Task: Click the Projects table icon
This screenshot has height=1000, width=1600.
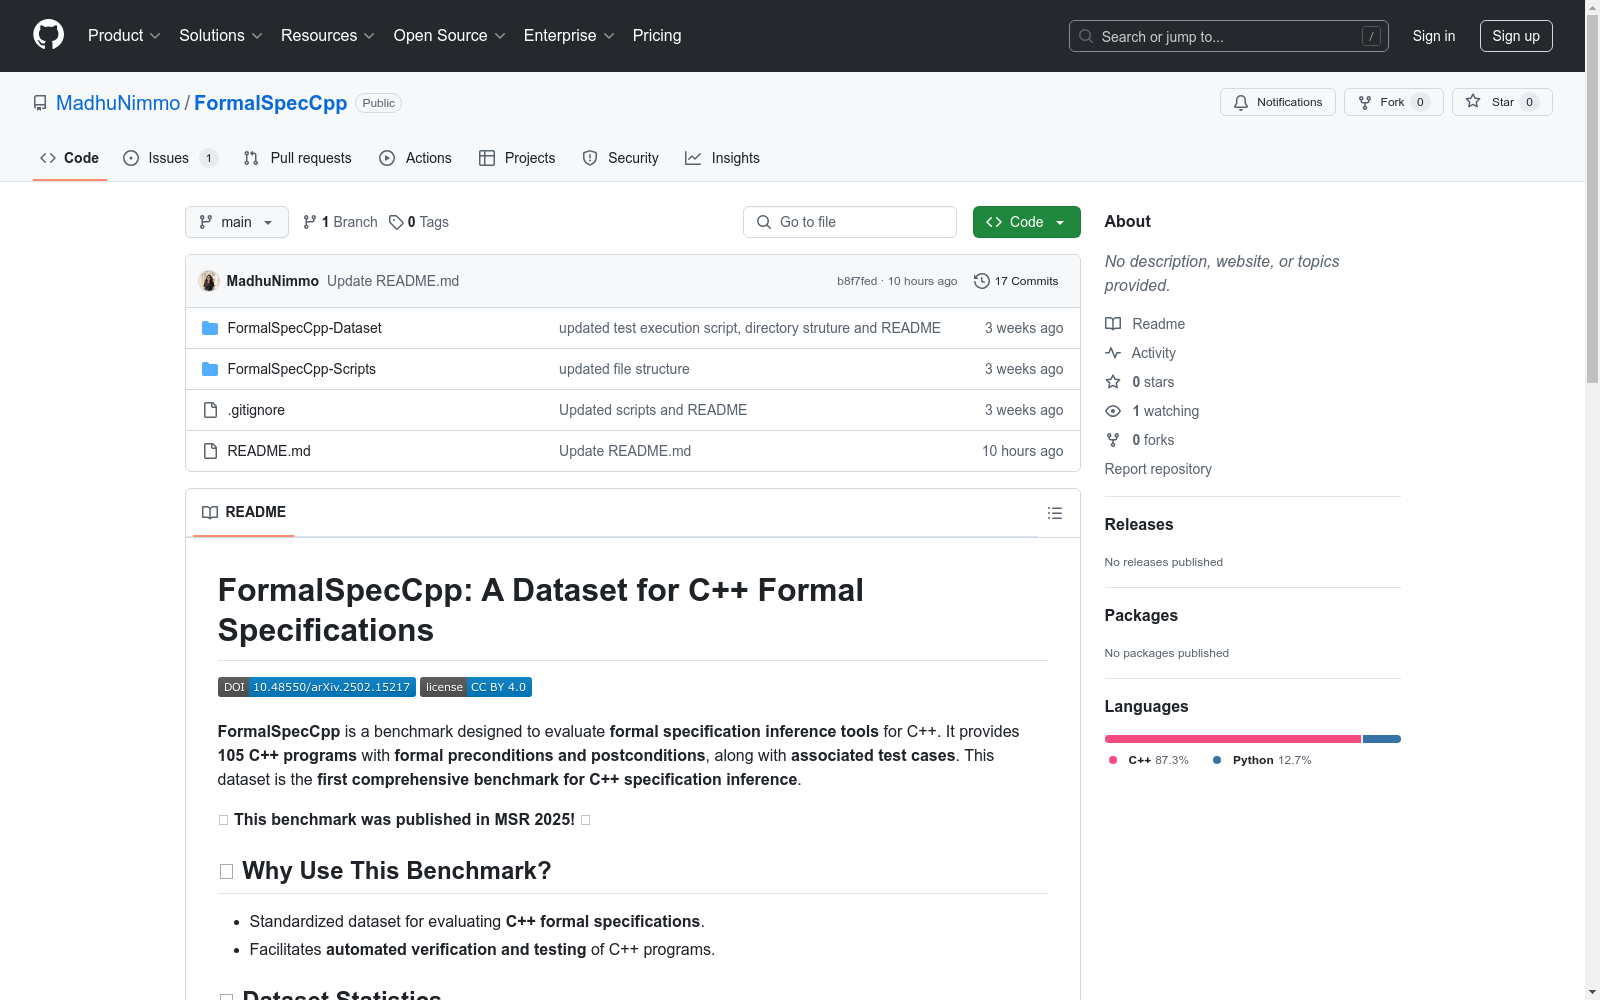Action: [x=487, y=158]
